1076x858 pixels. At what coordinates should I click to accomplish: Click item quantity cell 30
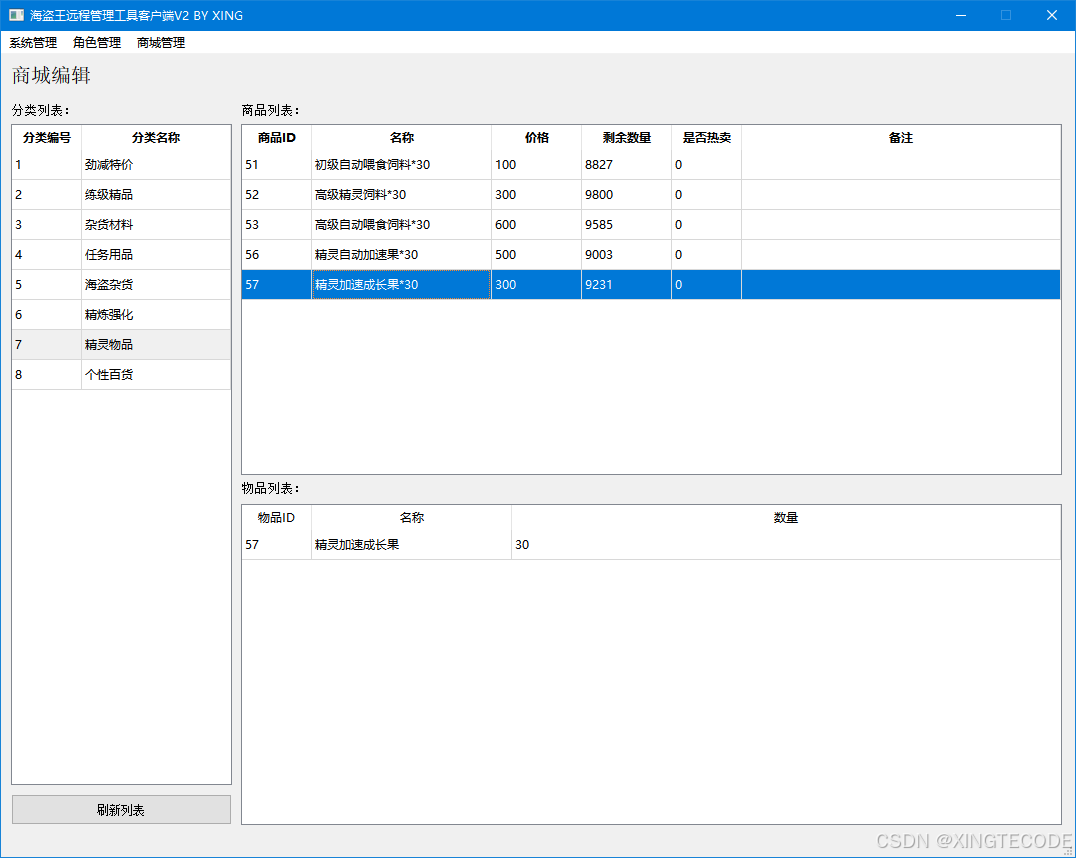[786, 545]
